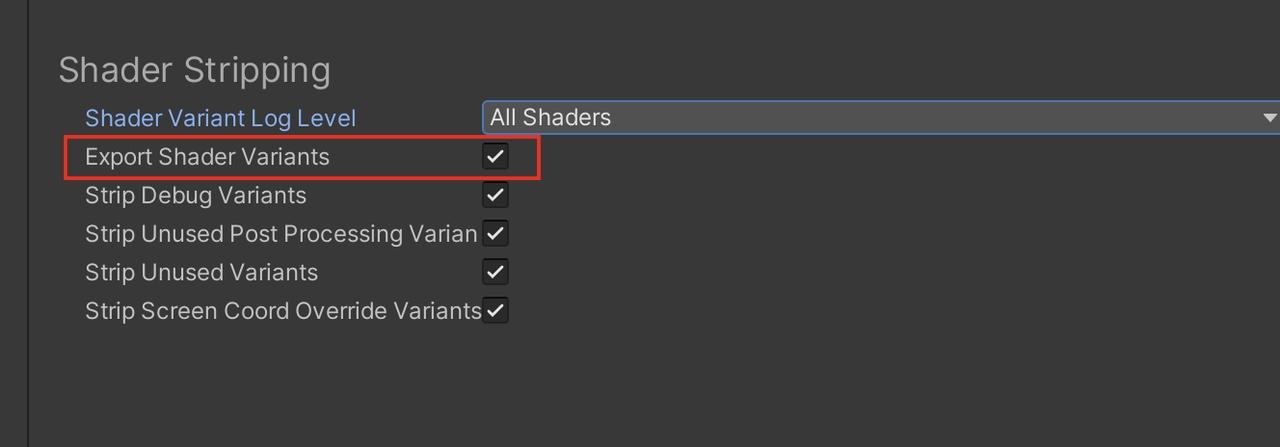Uncheck the Export Shader Variants checkbox
Image resolution: width=1280 pixels, height=447 pixels.
(x=495, y=156)
